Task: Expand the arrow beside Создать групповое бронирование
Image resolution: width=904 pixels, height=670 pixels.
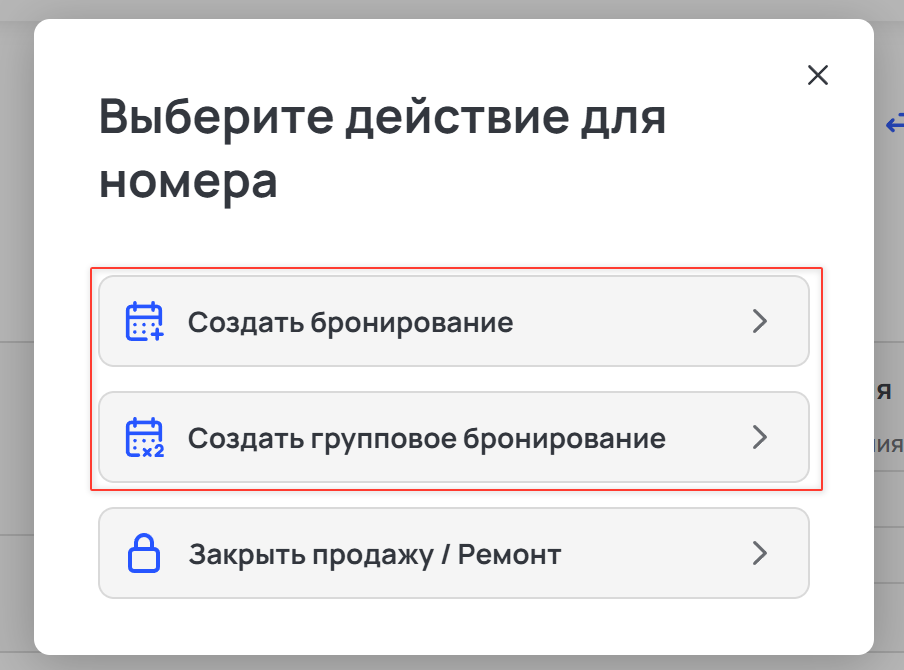Action: [760, 437]
